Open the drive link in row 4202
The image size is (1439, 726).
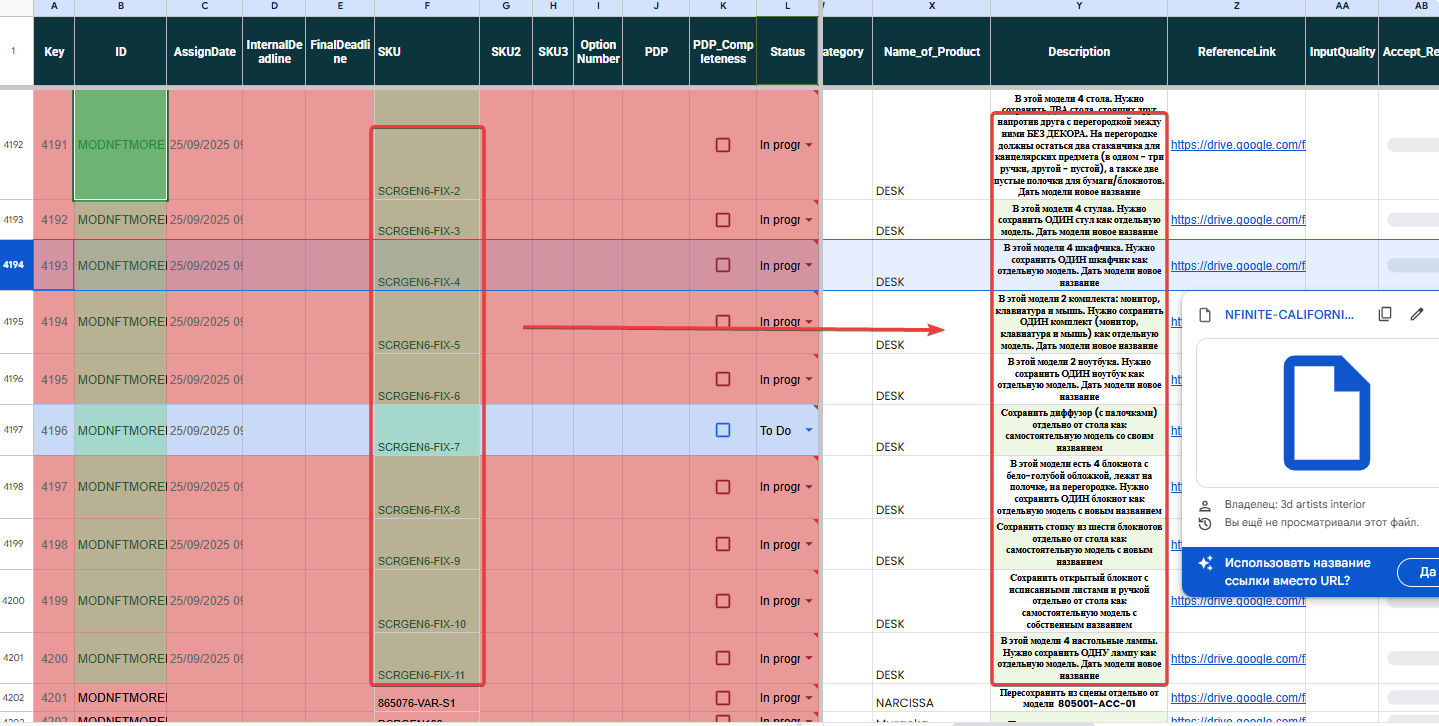(x=1238, y=697)
